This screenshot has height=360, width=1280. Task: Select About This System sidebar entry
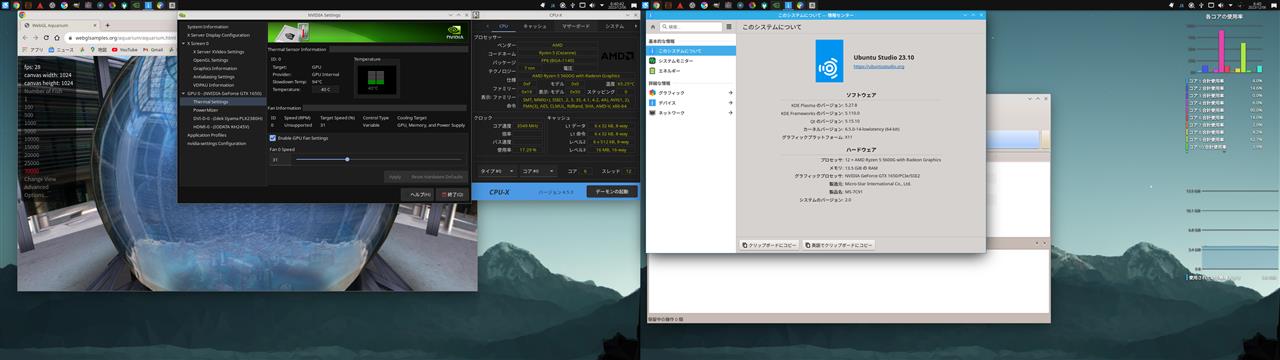pos(691,50)
